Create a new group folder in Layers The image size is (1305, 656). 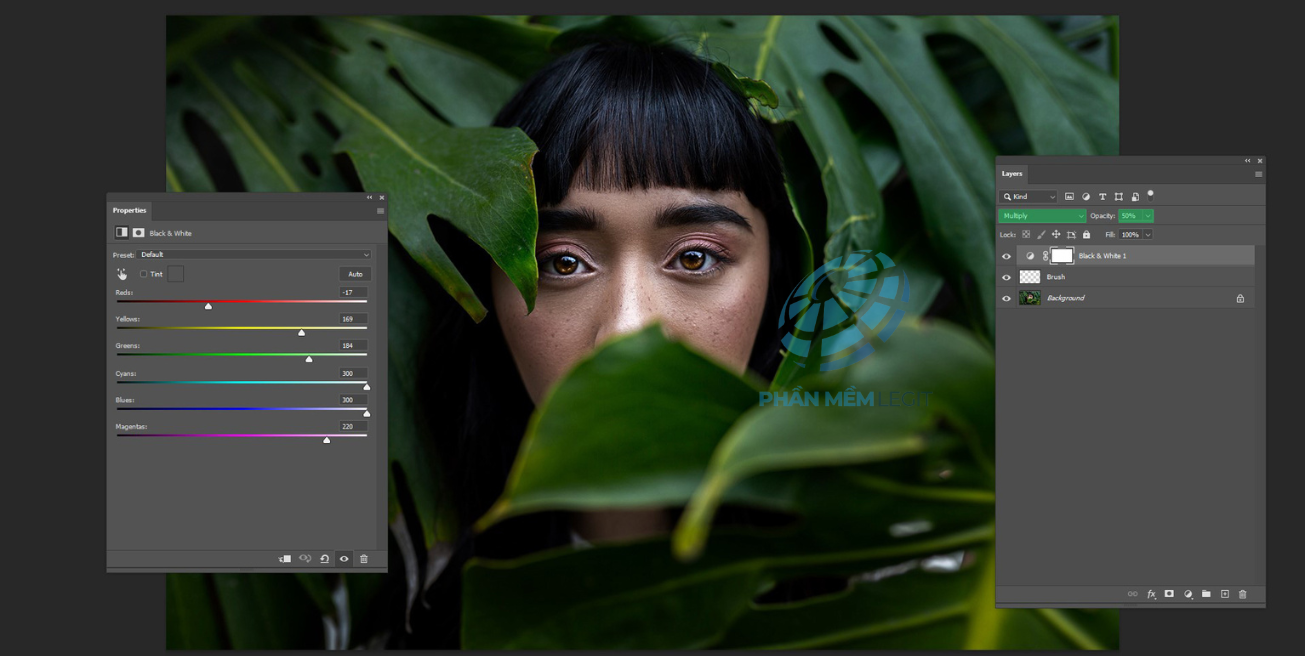1206,594
